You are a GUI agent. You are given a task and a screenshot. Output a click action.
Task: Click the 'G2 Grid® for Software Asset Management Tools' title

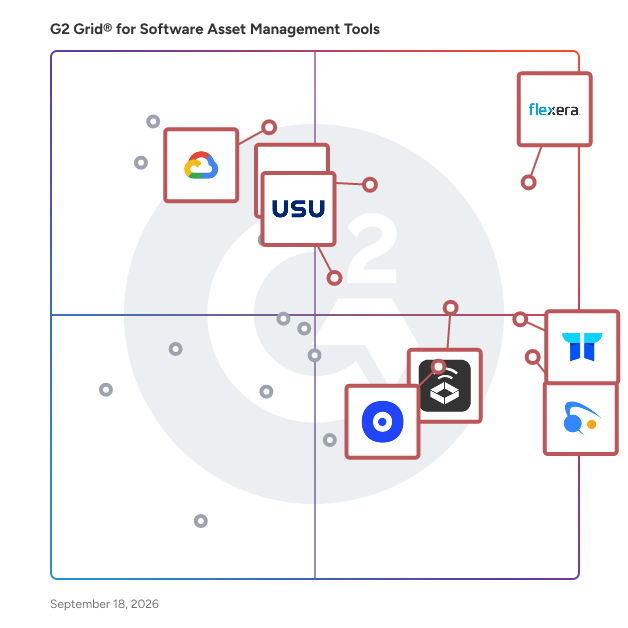coord(215,29)
